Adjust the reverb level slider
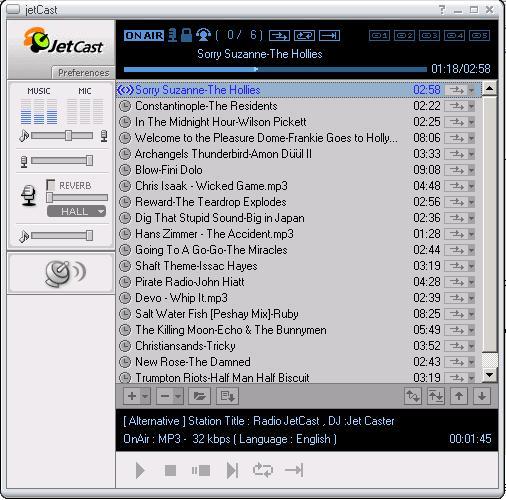 77,198
